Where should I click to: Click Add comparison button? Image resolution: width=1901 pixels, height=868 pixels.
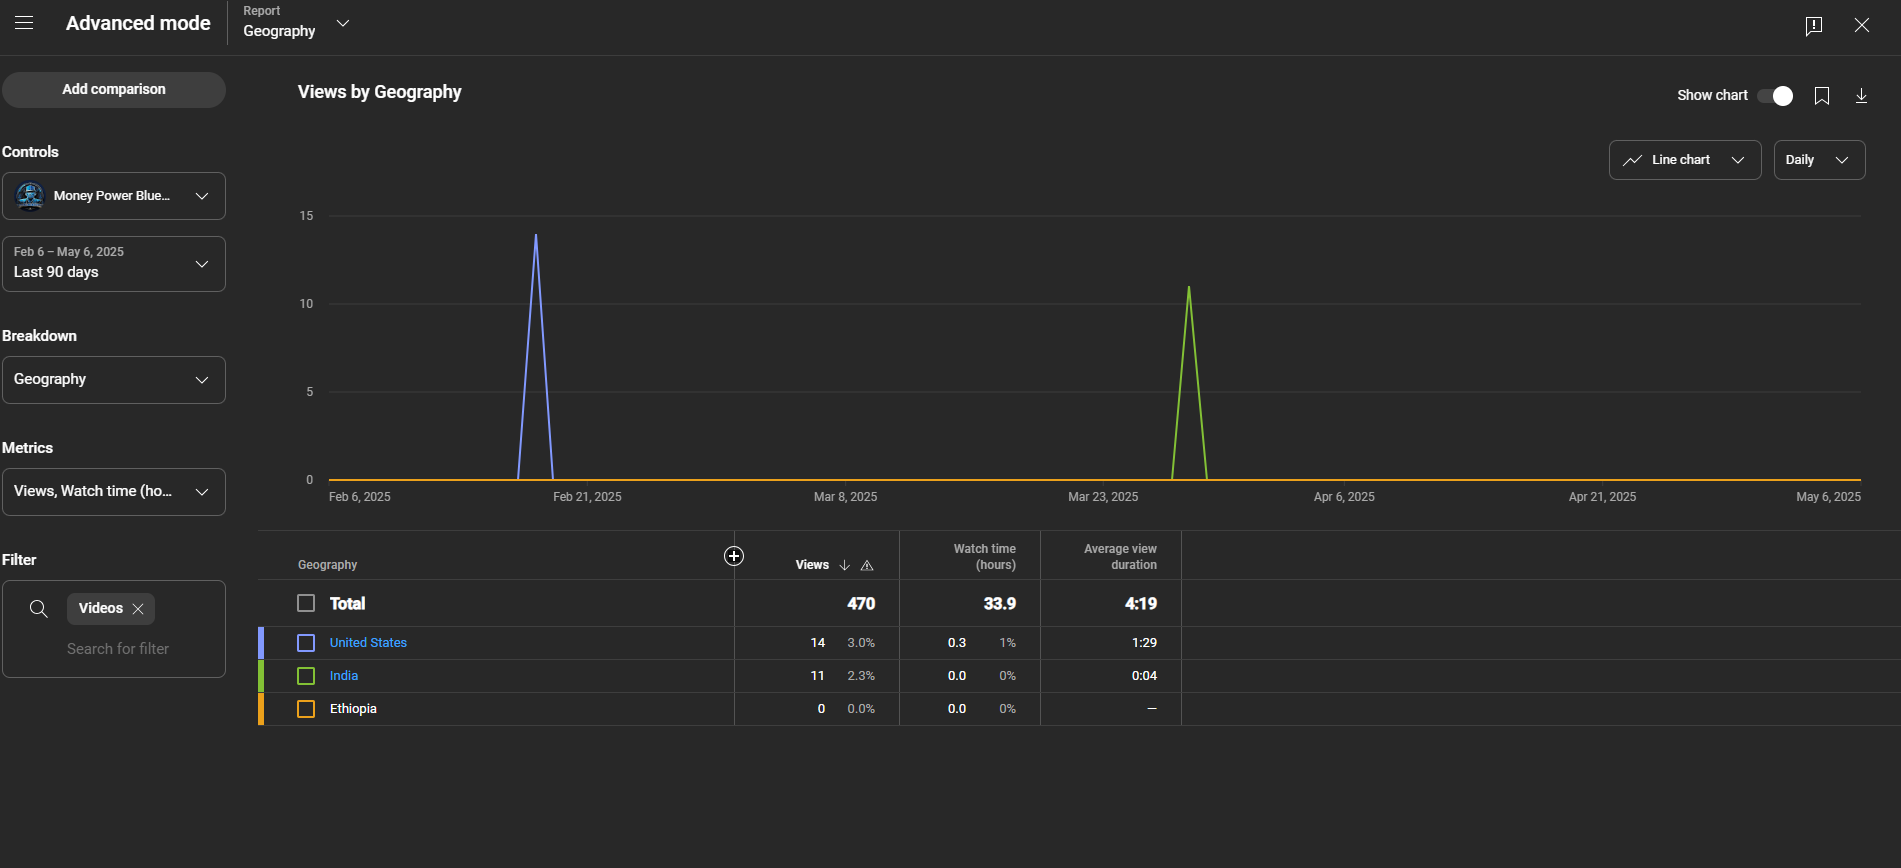click(114, 90)
